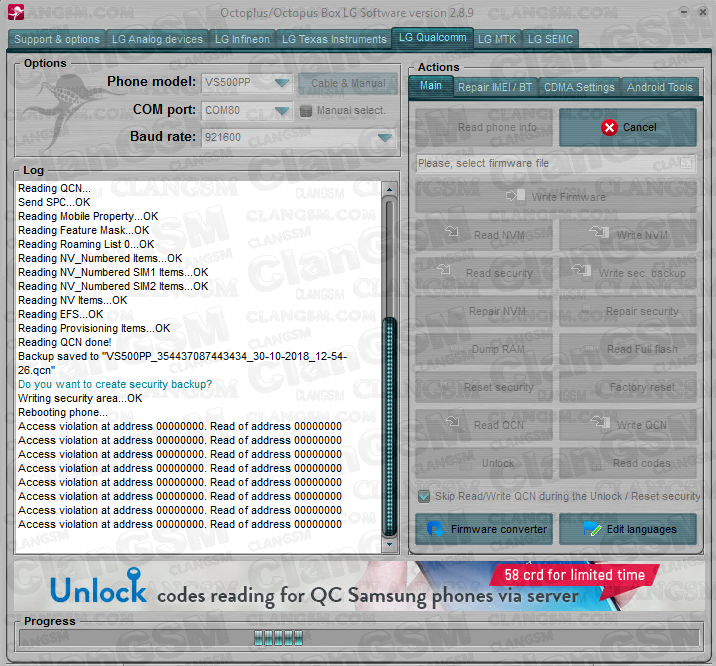Open the Repair IMEI / BT tab
Screen dimensions: 716x666
pos(495,87)
